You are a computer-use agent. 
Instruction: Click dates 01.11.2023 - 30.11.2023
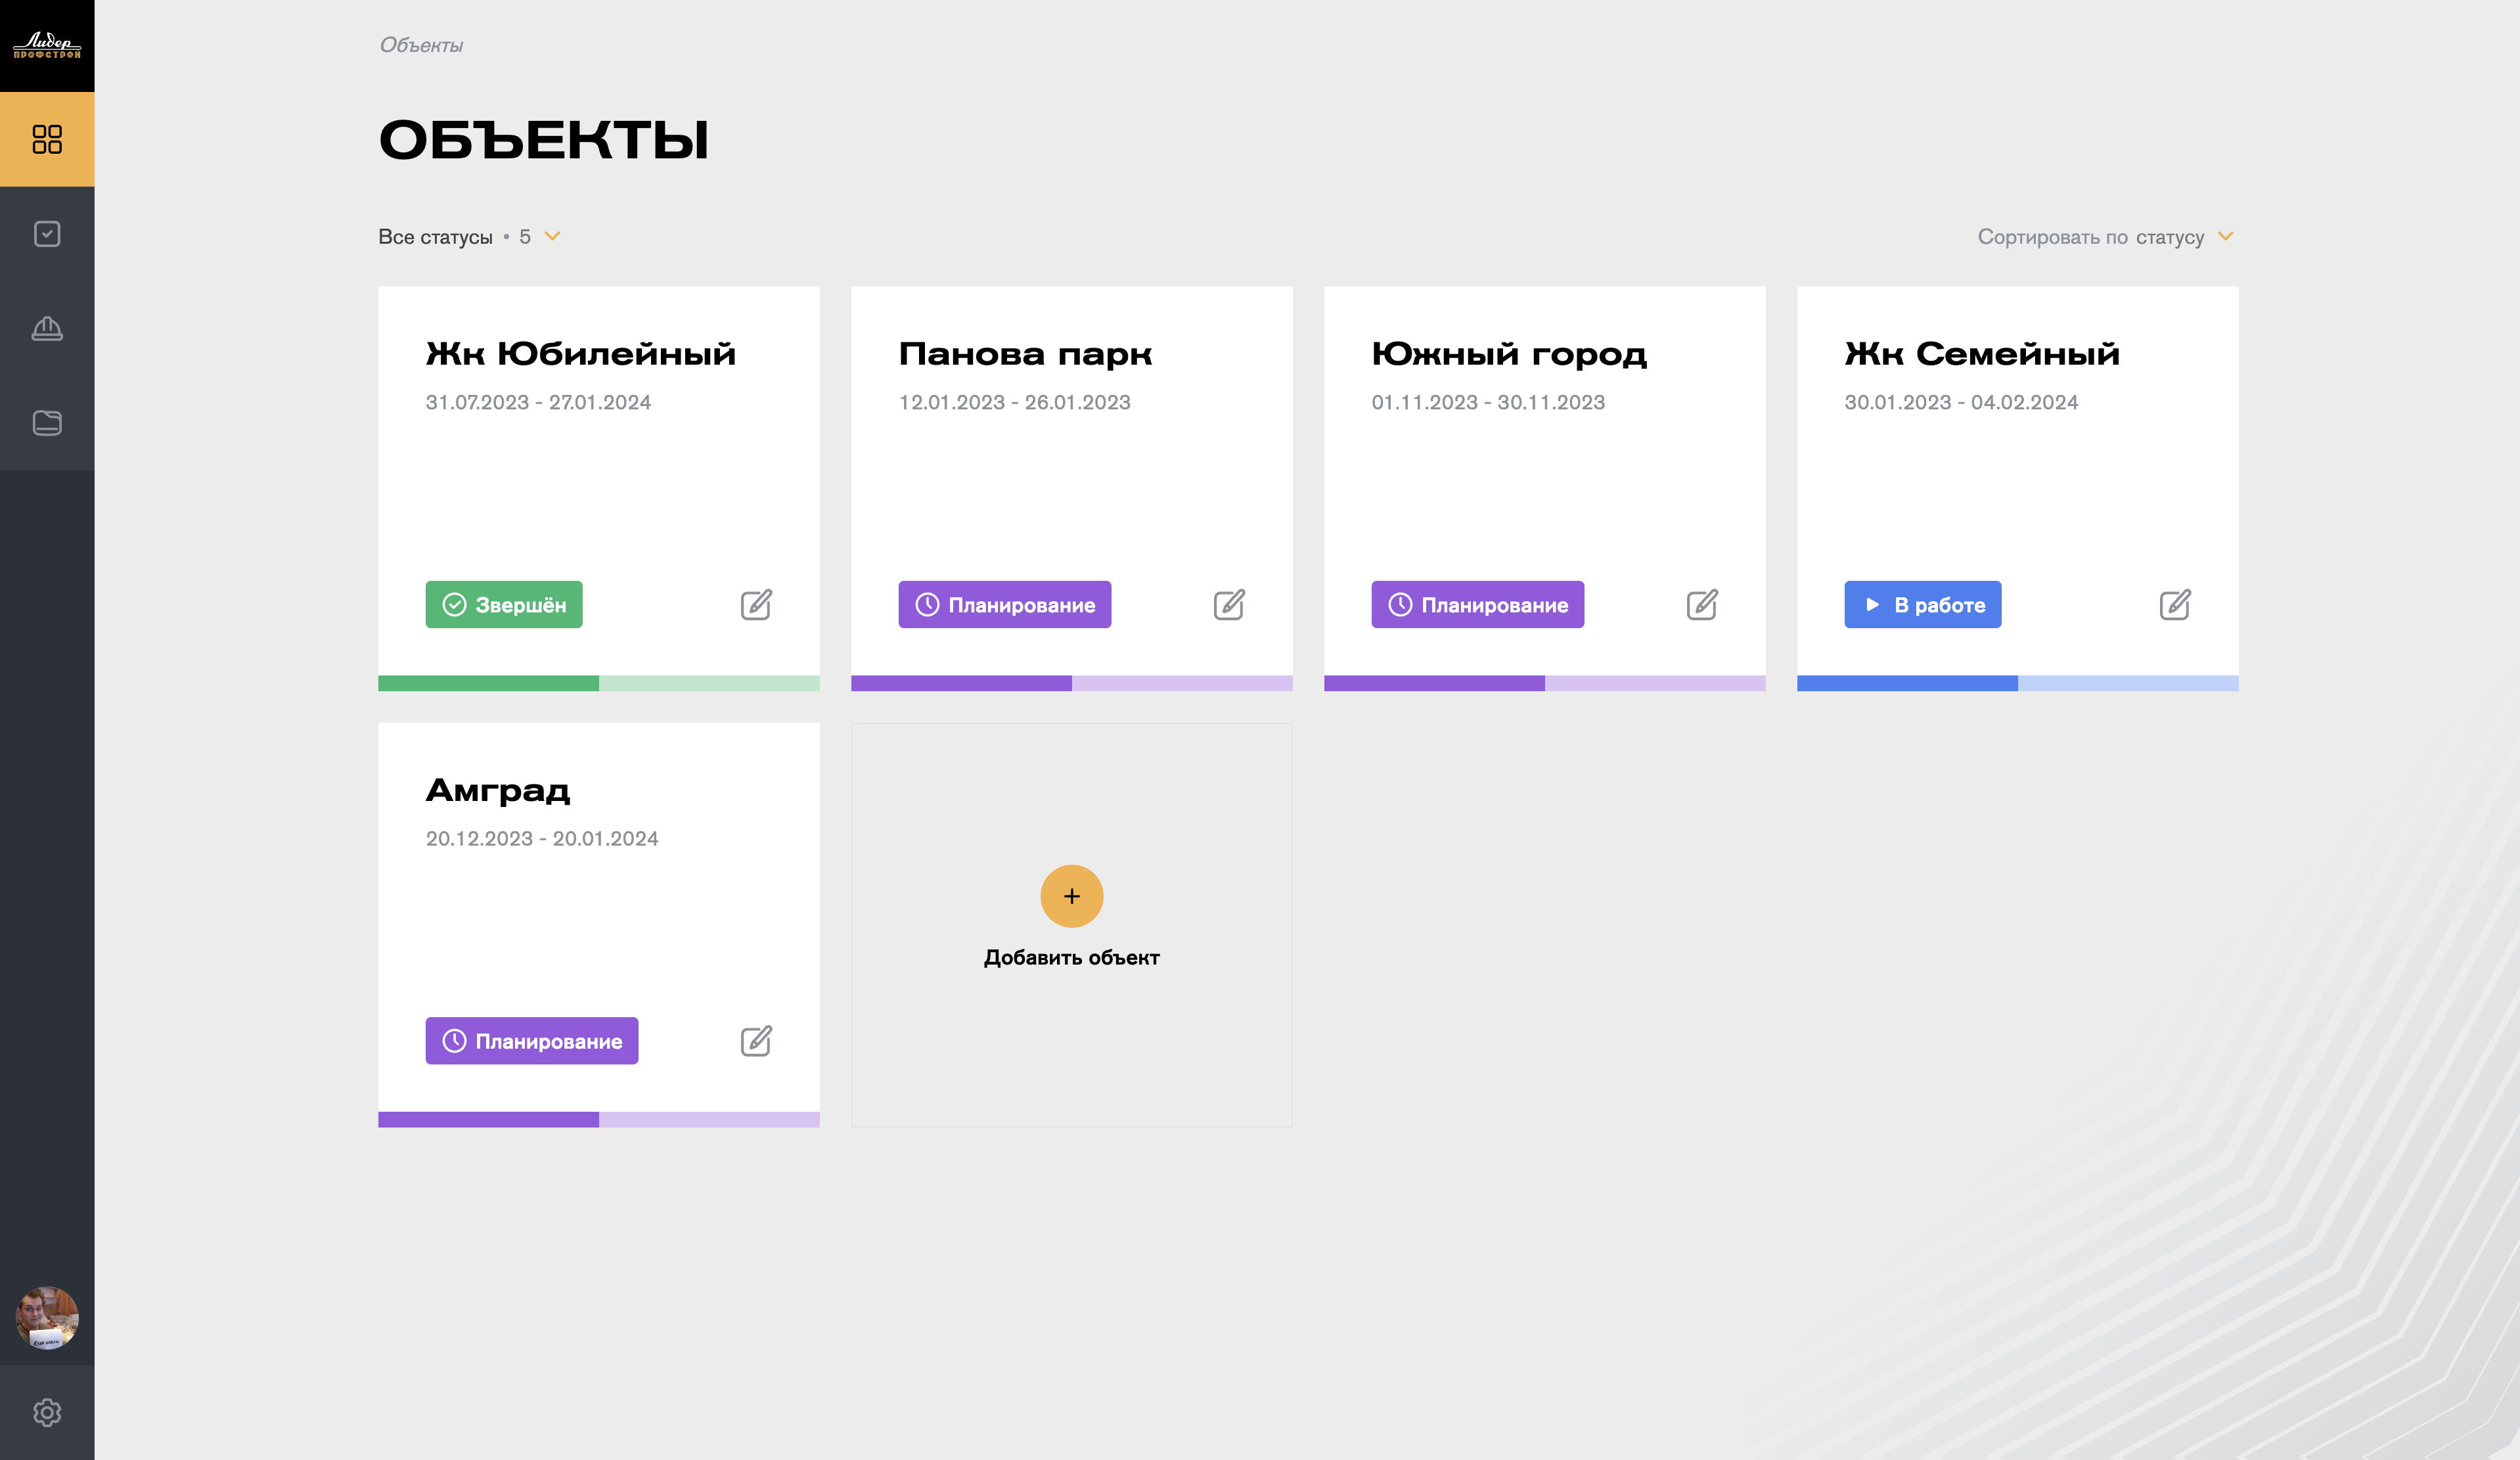1488,402
